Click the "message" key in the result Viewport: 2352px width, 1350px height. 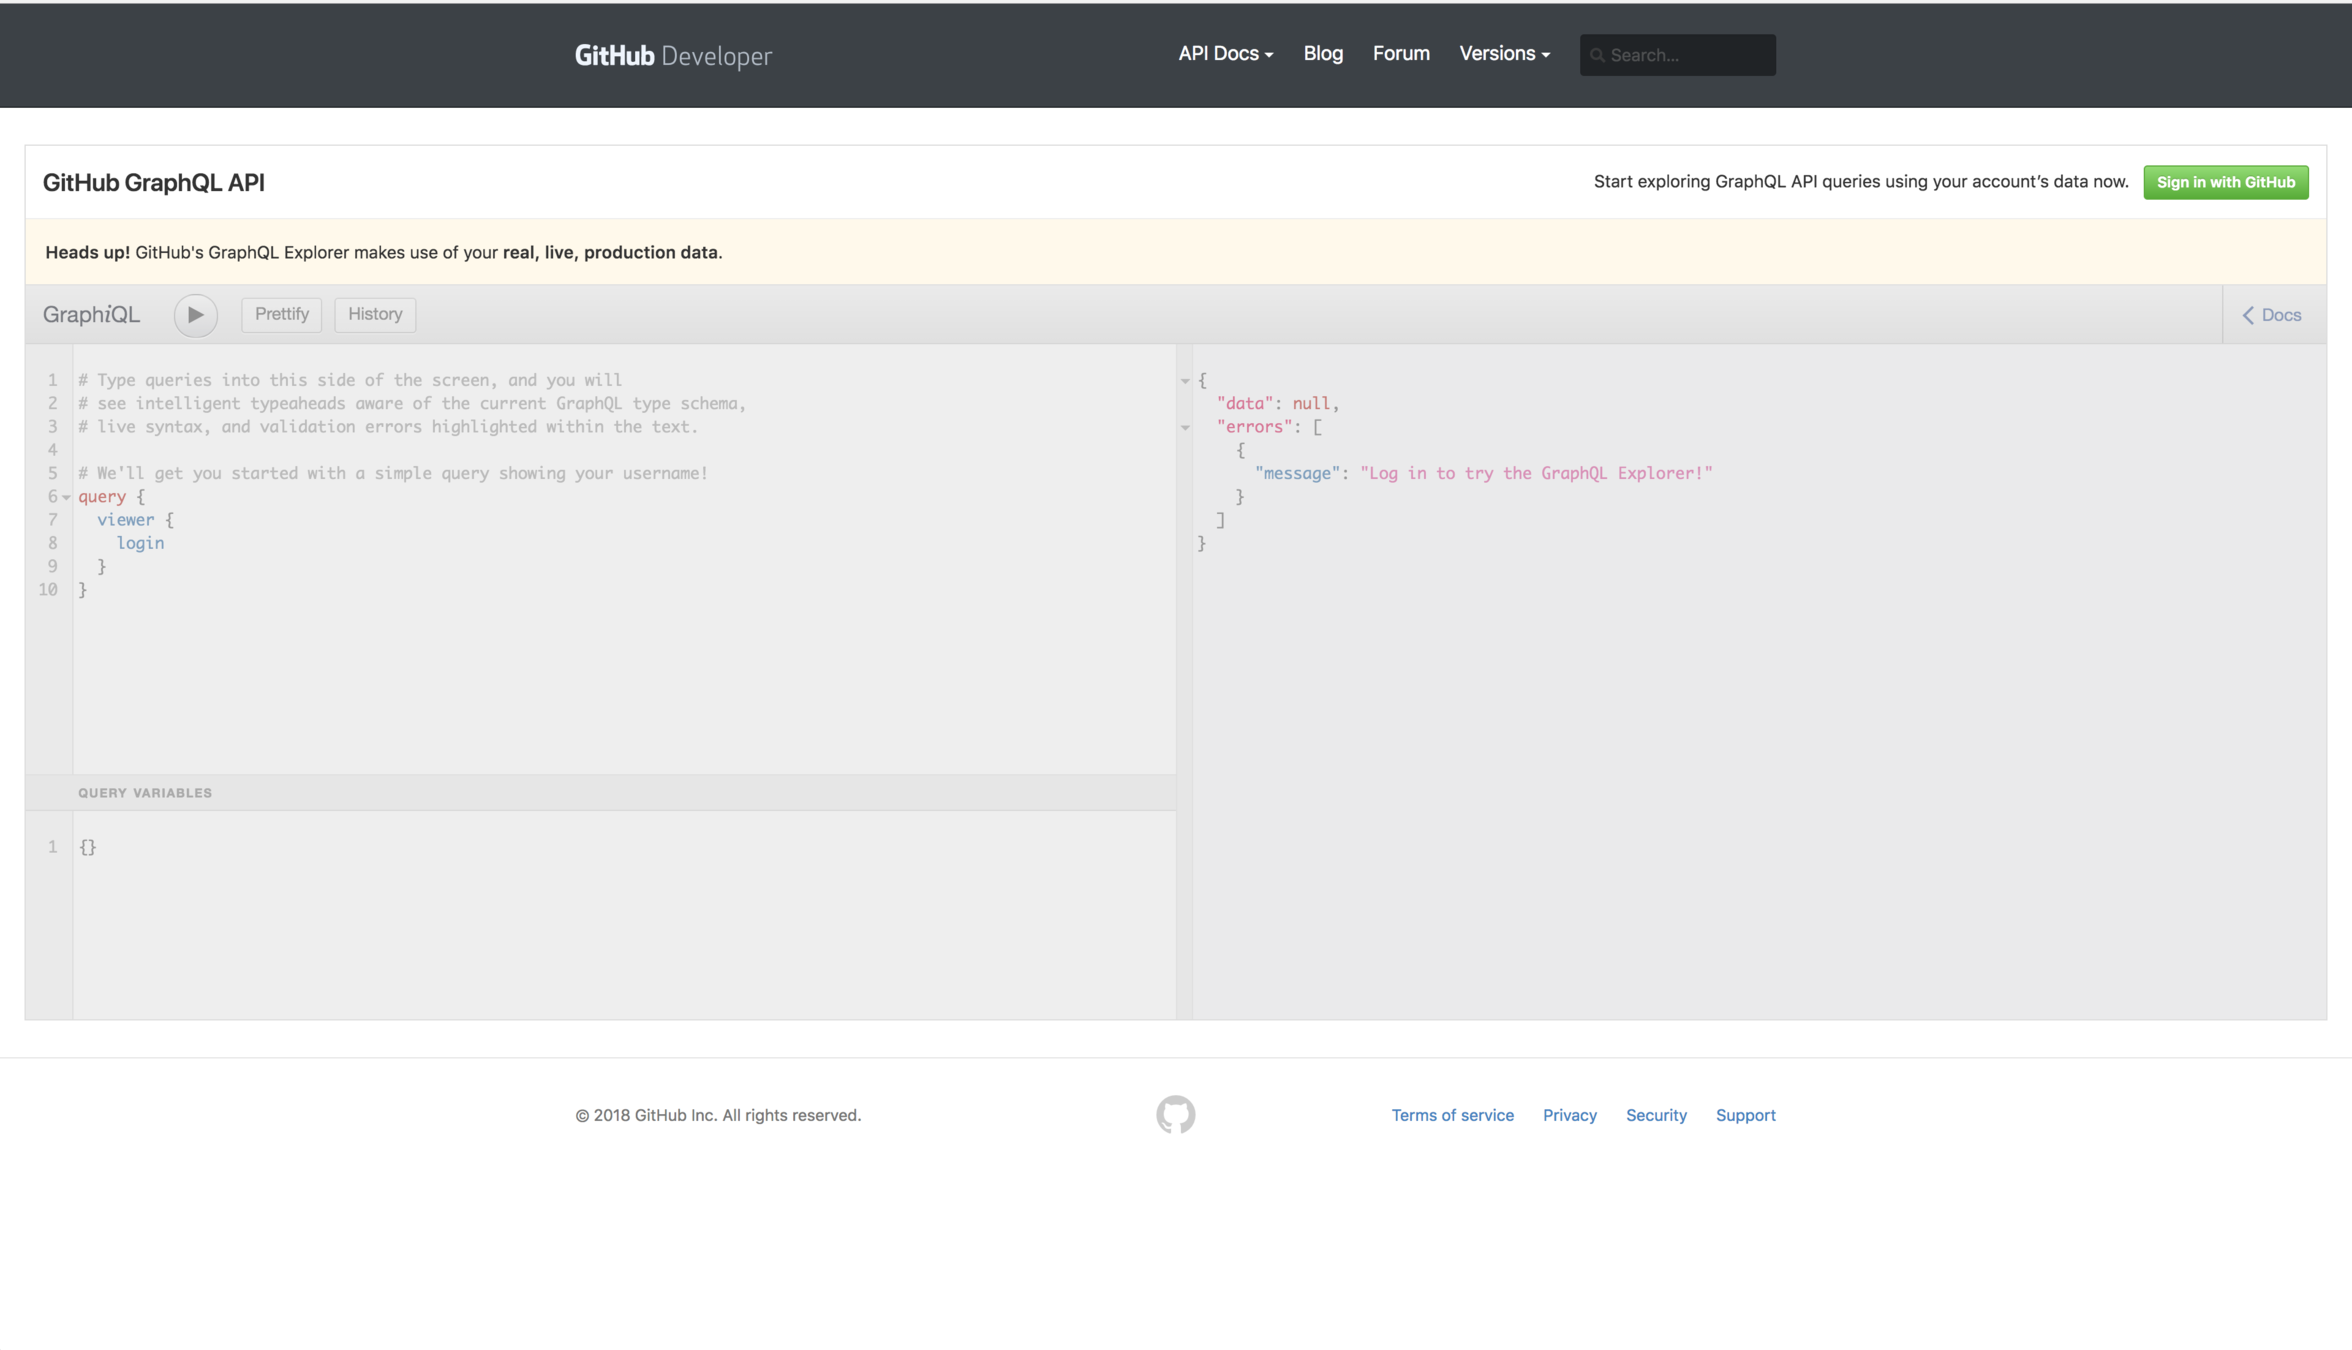pyautogui.click(x=1297, y=473)
